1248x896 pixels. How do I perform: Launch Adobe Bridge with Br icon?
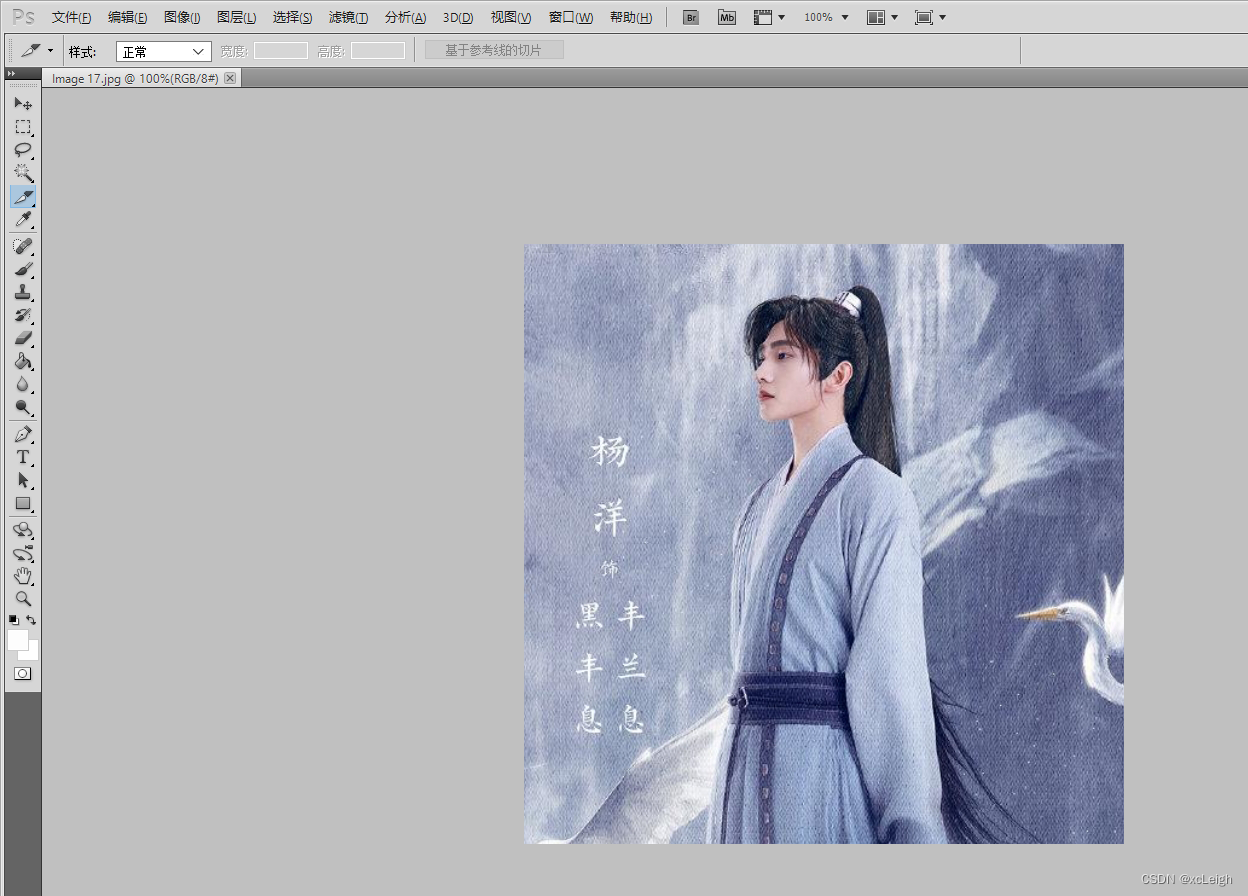[x=690, y=17]
